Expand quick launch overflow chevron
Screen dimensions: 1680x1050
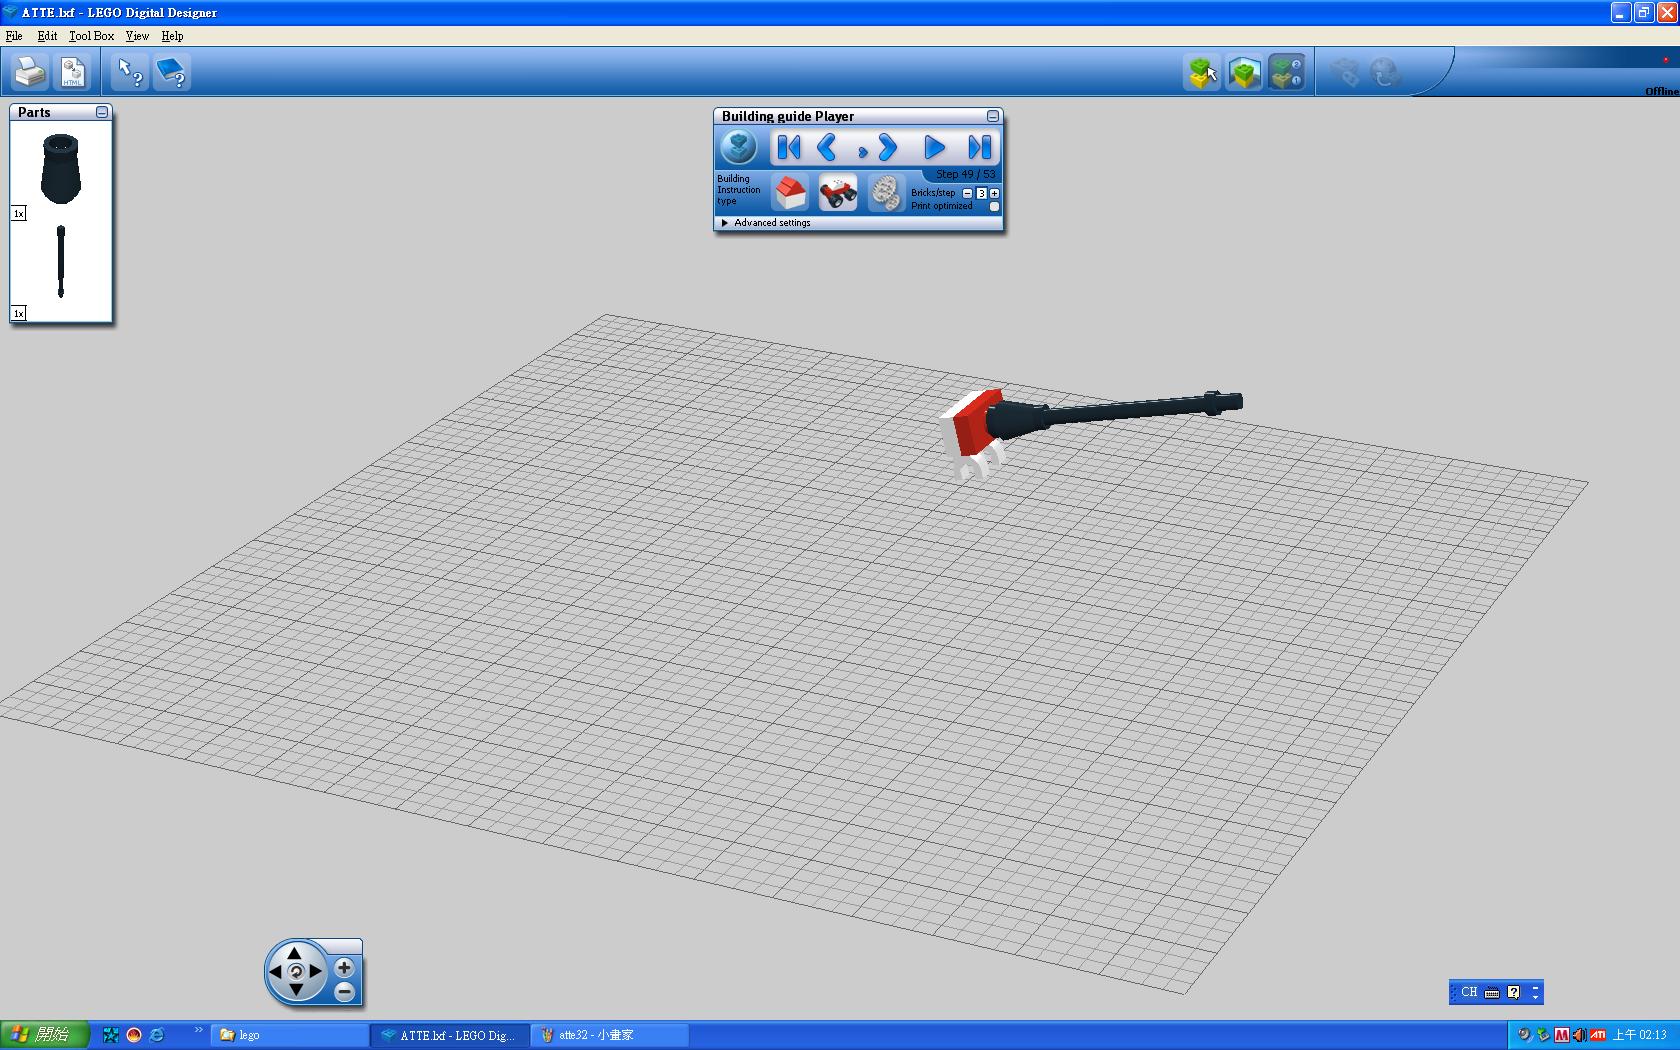(x=198, y=1030)
